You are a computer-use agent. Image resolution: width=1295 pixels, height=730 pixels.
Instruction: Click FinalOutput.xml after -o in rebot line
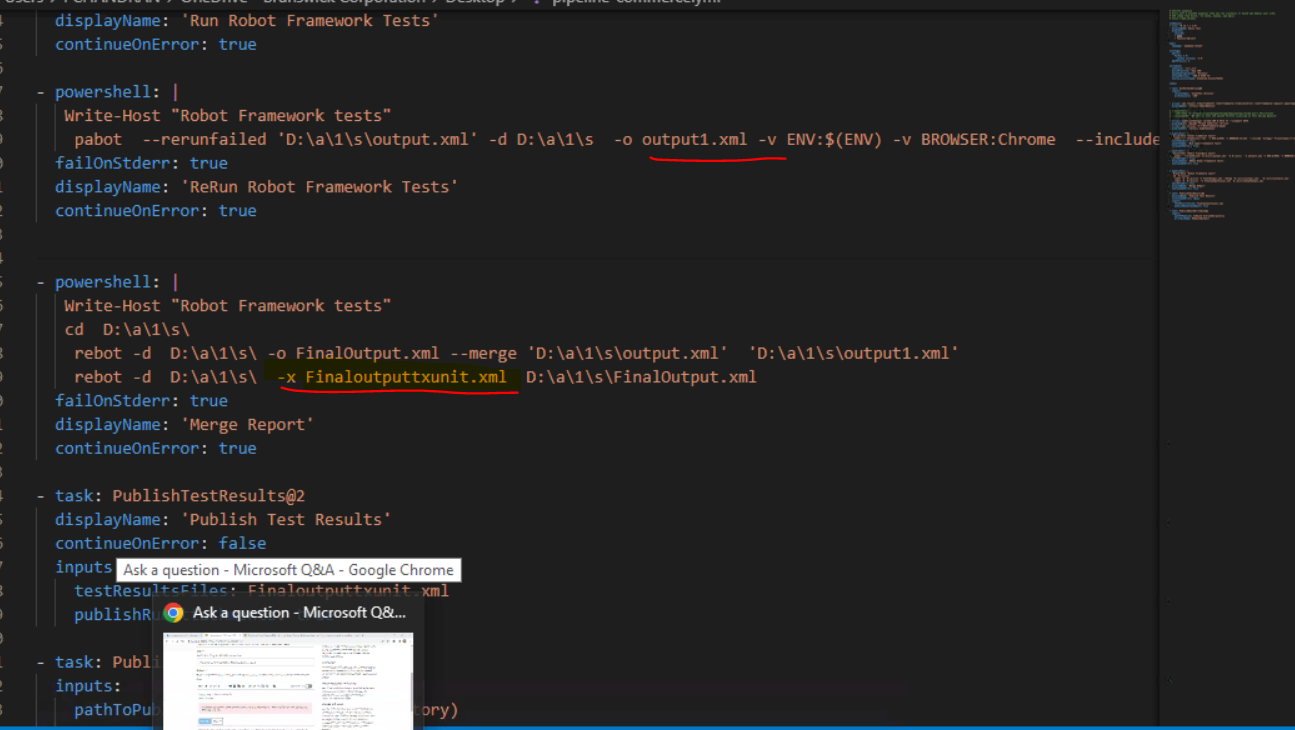pyautogui.click(x=367, y=353)
